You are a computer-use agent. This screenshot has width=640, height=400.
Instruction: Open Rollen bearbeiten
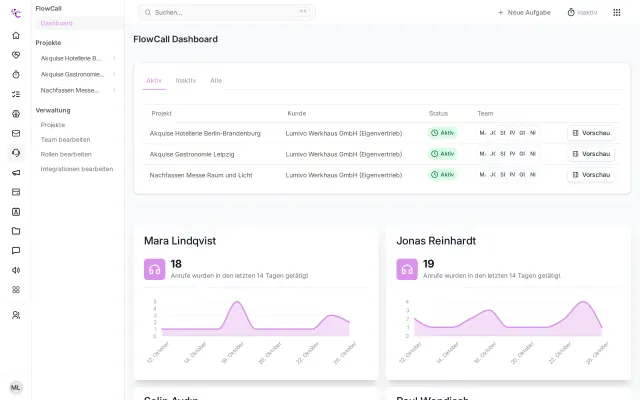[66, 154]
